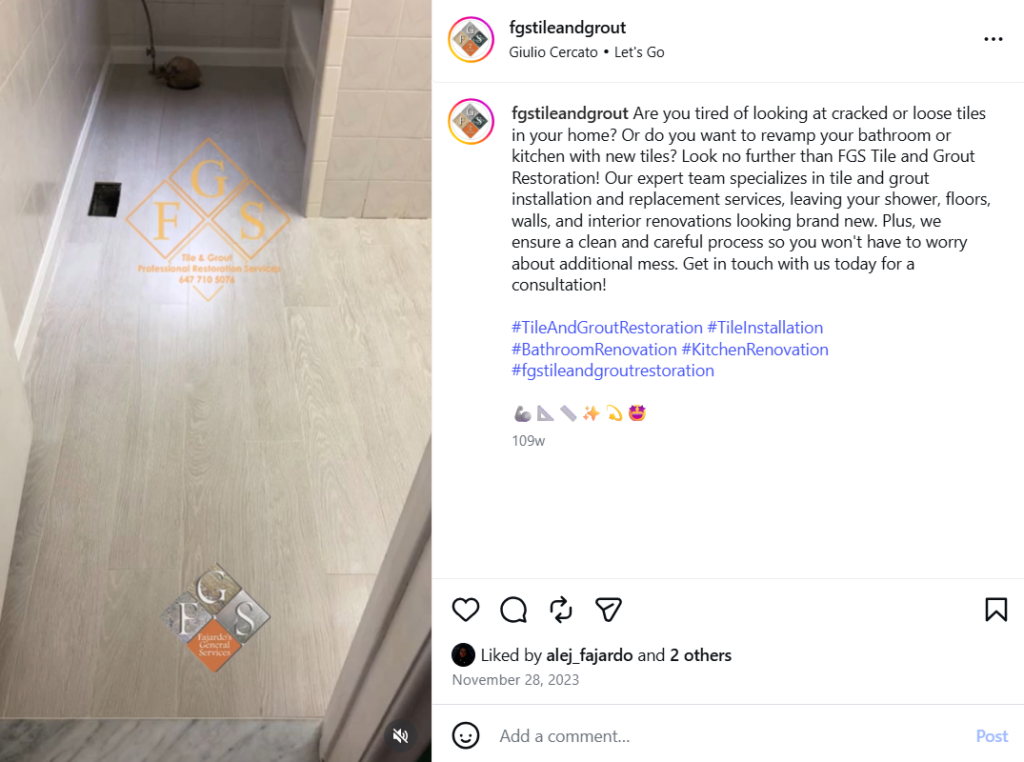The image size is (1024, 762).
Task: Click the caption's fgstileandgrout avatar
Action: pyautogui.click(x=471, y=121)
